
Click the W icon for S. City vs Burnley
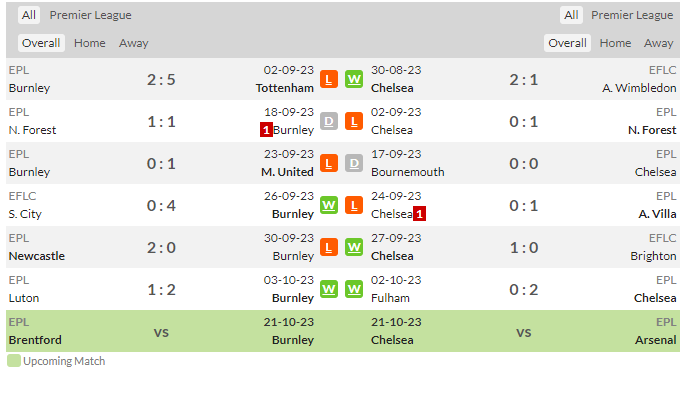[x=329, y=205]
